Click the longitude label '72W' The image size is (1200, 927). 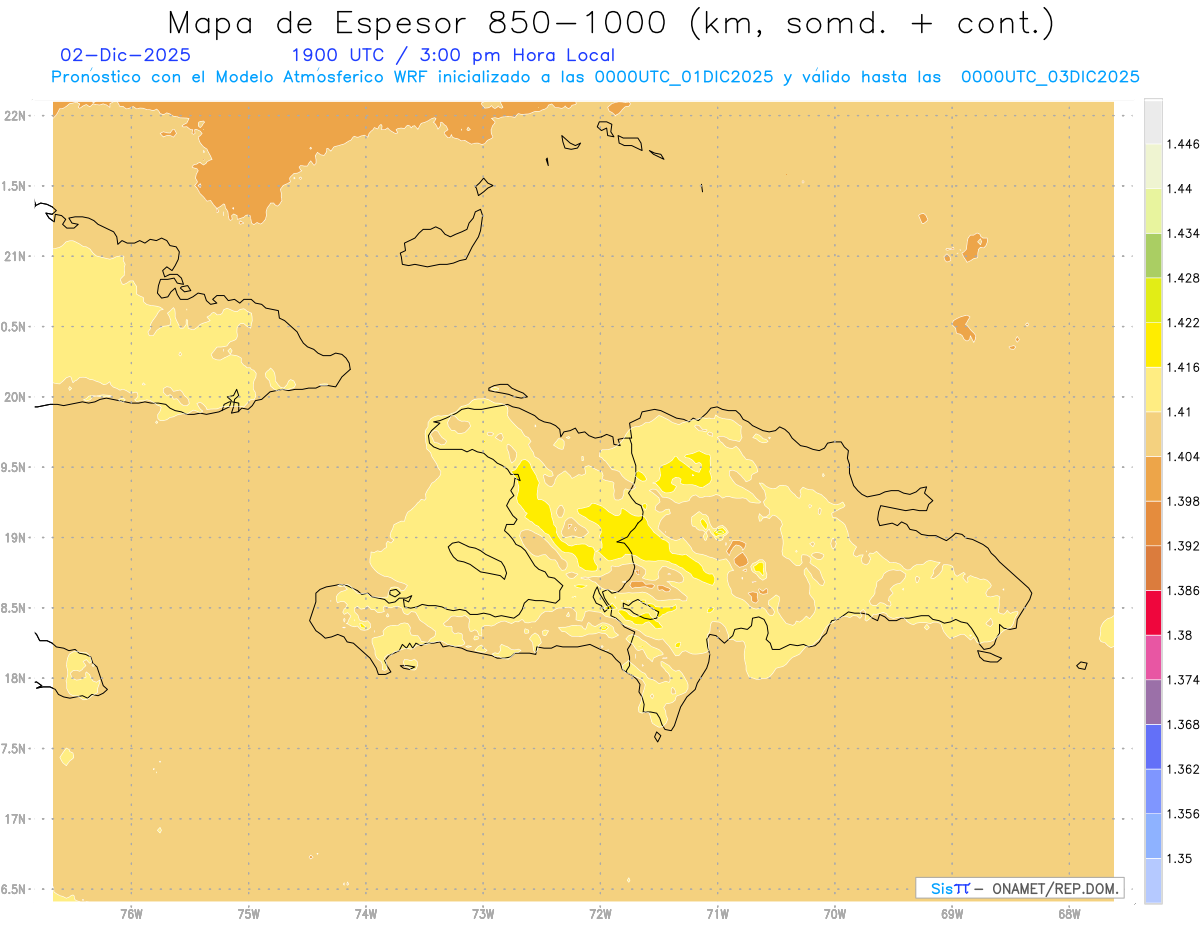point(600,913)
